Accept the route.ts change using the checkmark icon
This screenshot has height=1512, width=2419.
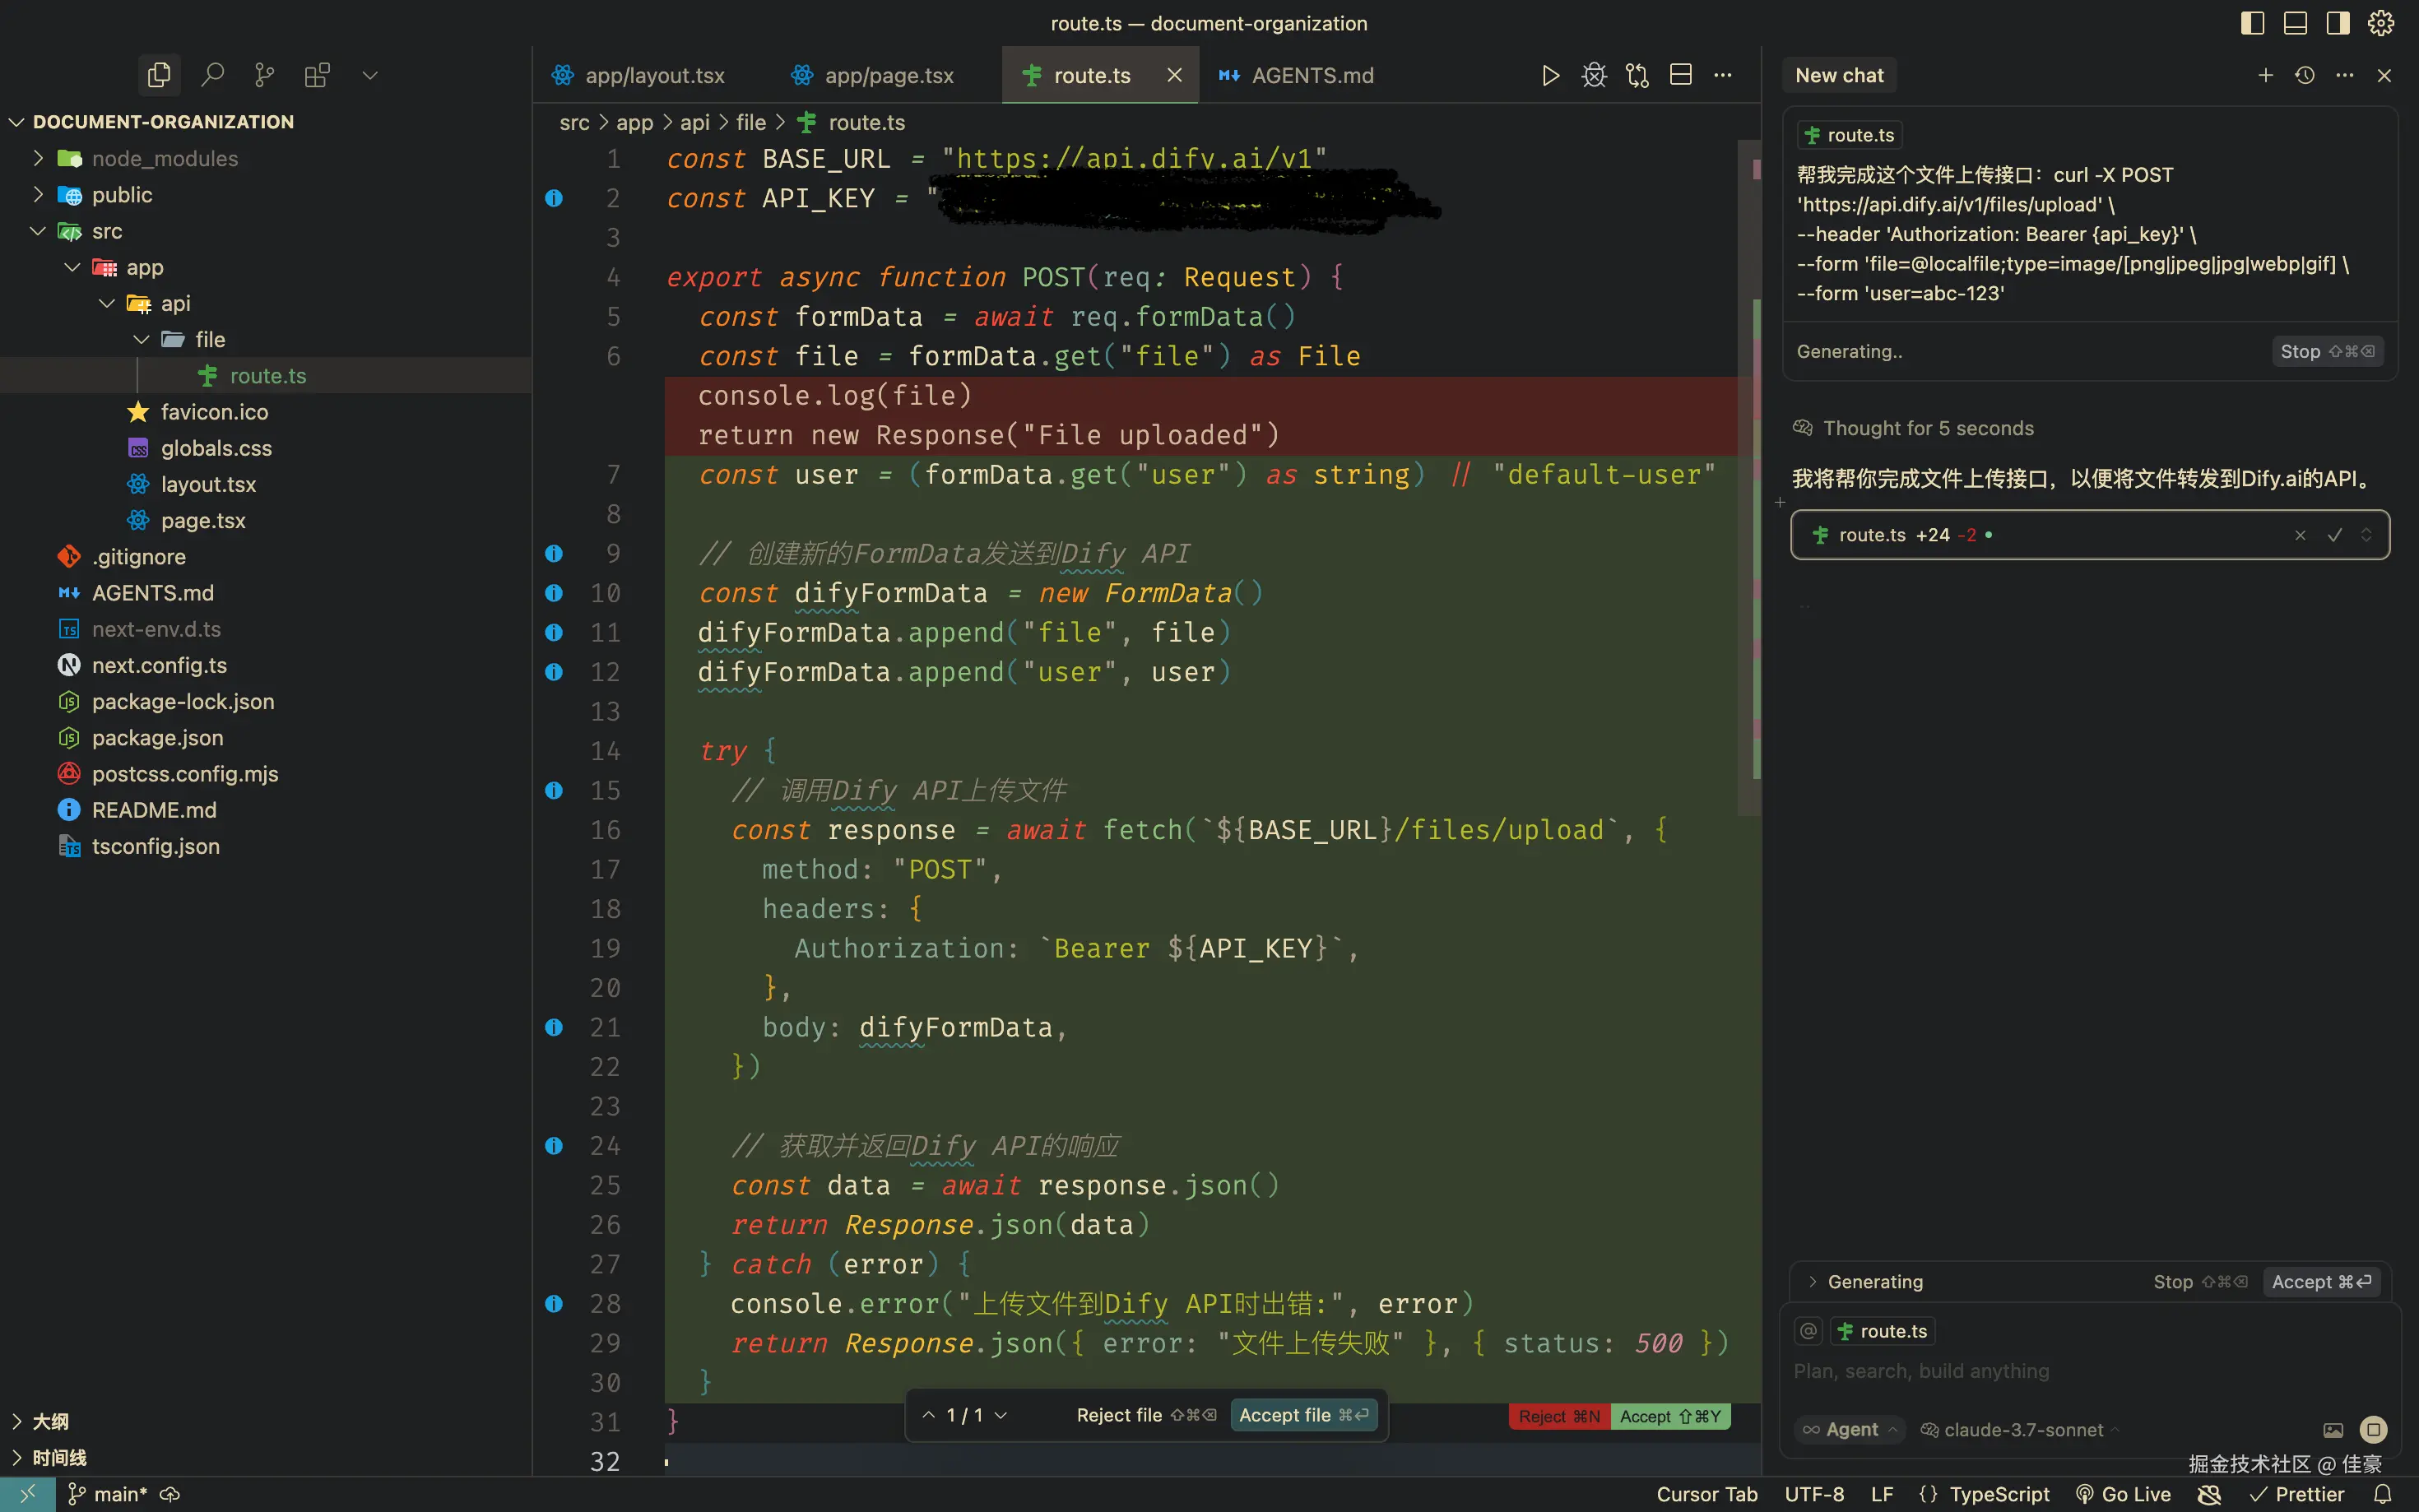point(2335,535)
